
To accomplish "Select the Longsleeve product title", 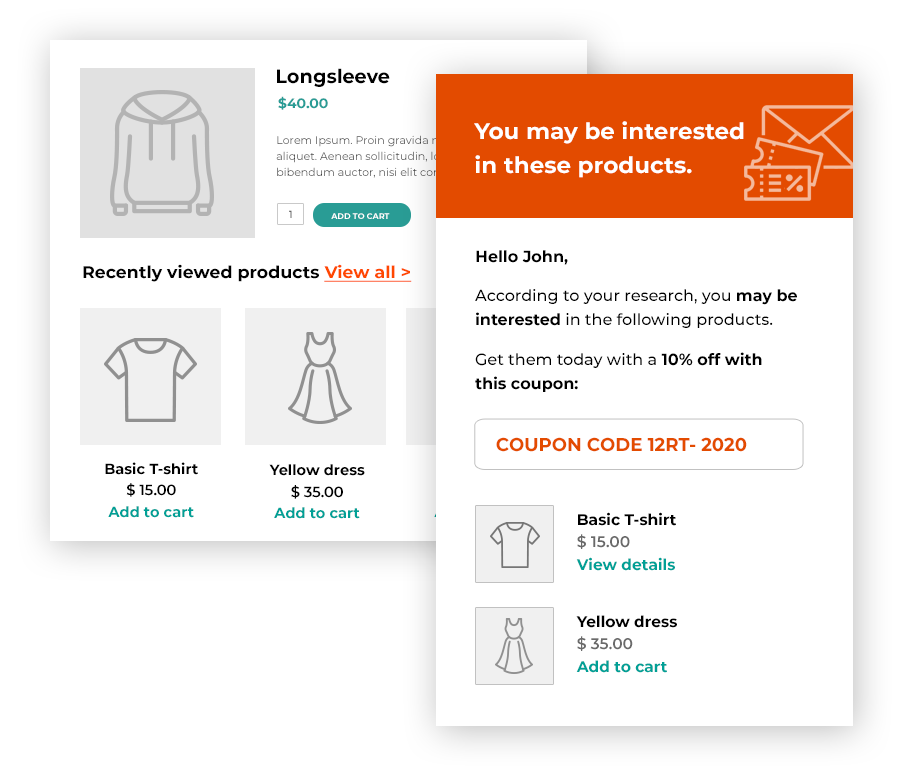I will pyautogui.click(x=333, y=76).
